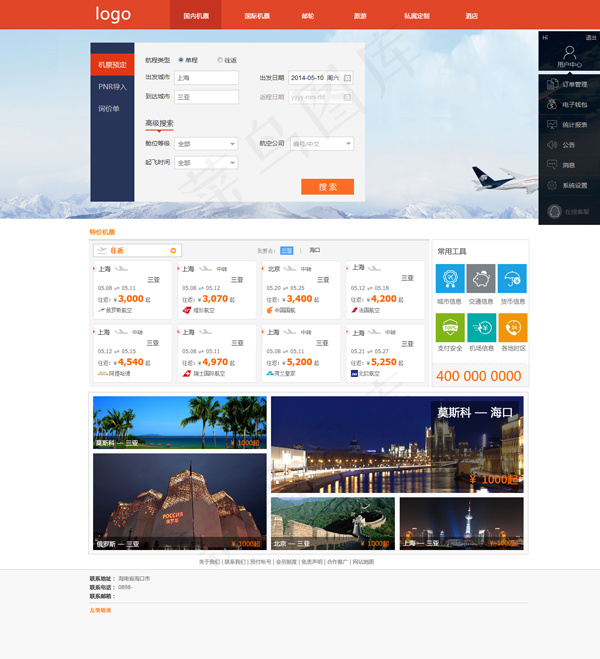The width and height of the screenshot is (600, 659).
Task: Open the 支付安全 green shield icon
Action: point(450,327)
